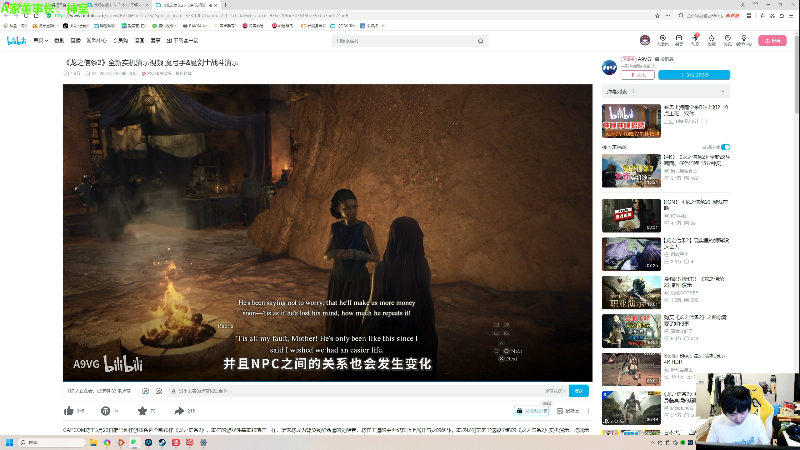Share the video with the arrow icon
The width and height of the screenshot is (800, 450).
pyautogui.click(x=179, y=411)
